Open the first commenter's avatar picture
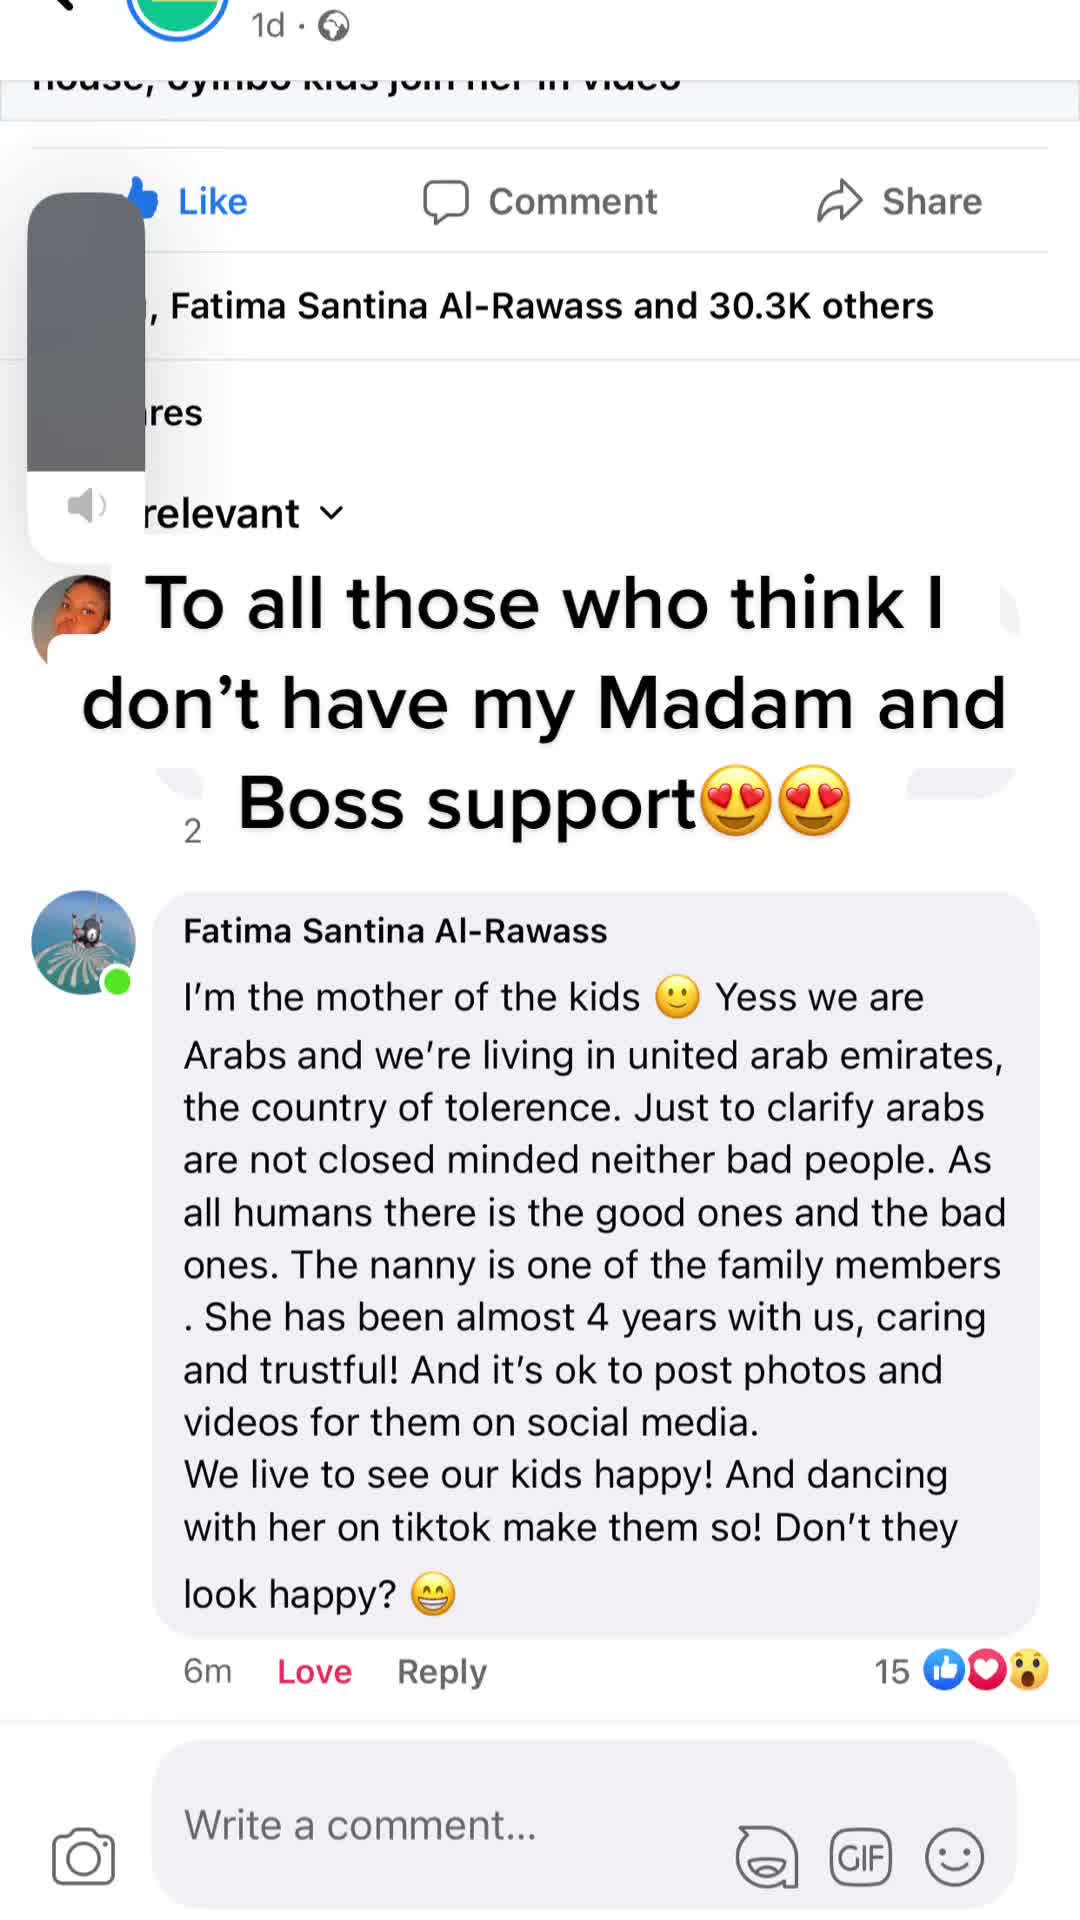This screenshot has width=1080, height=1920. tap(70, 616)
